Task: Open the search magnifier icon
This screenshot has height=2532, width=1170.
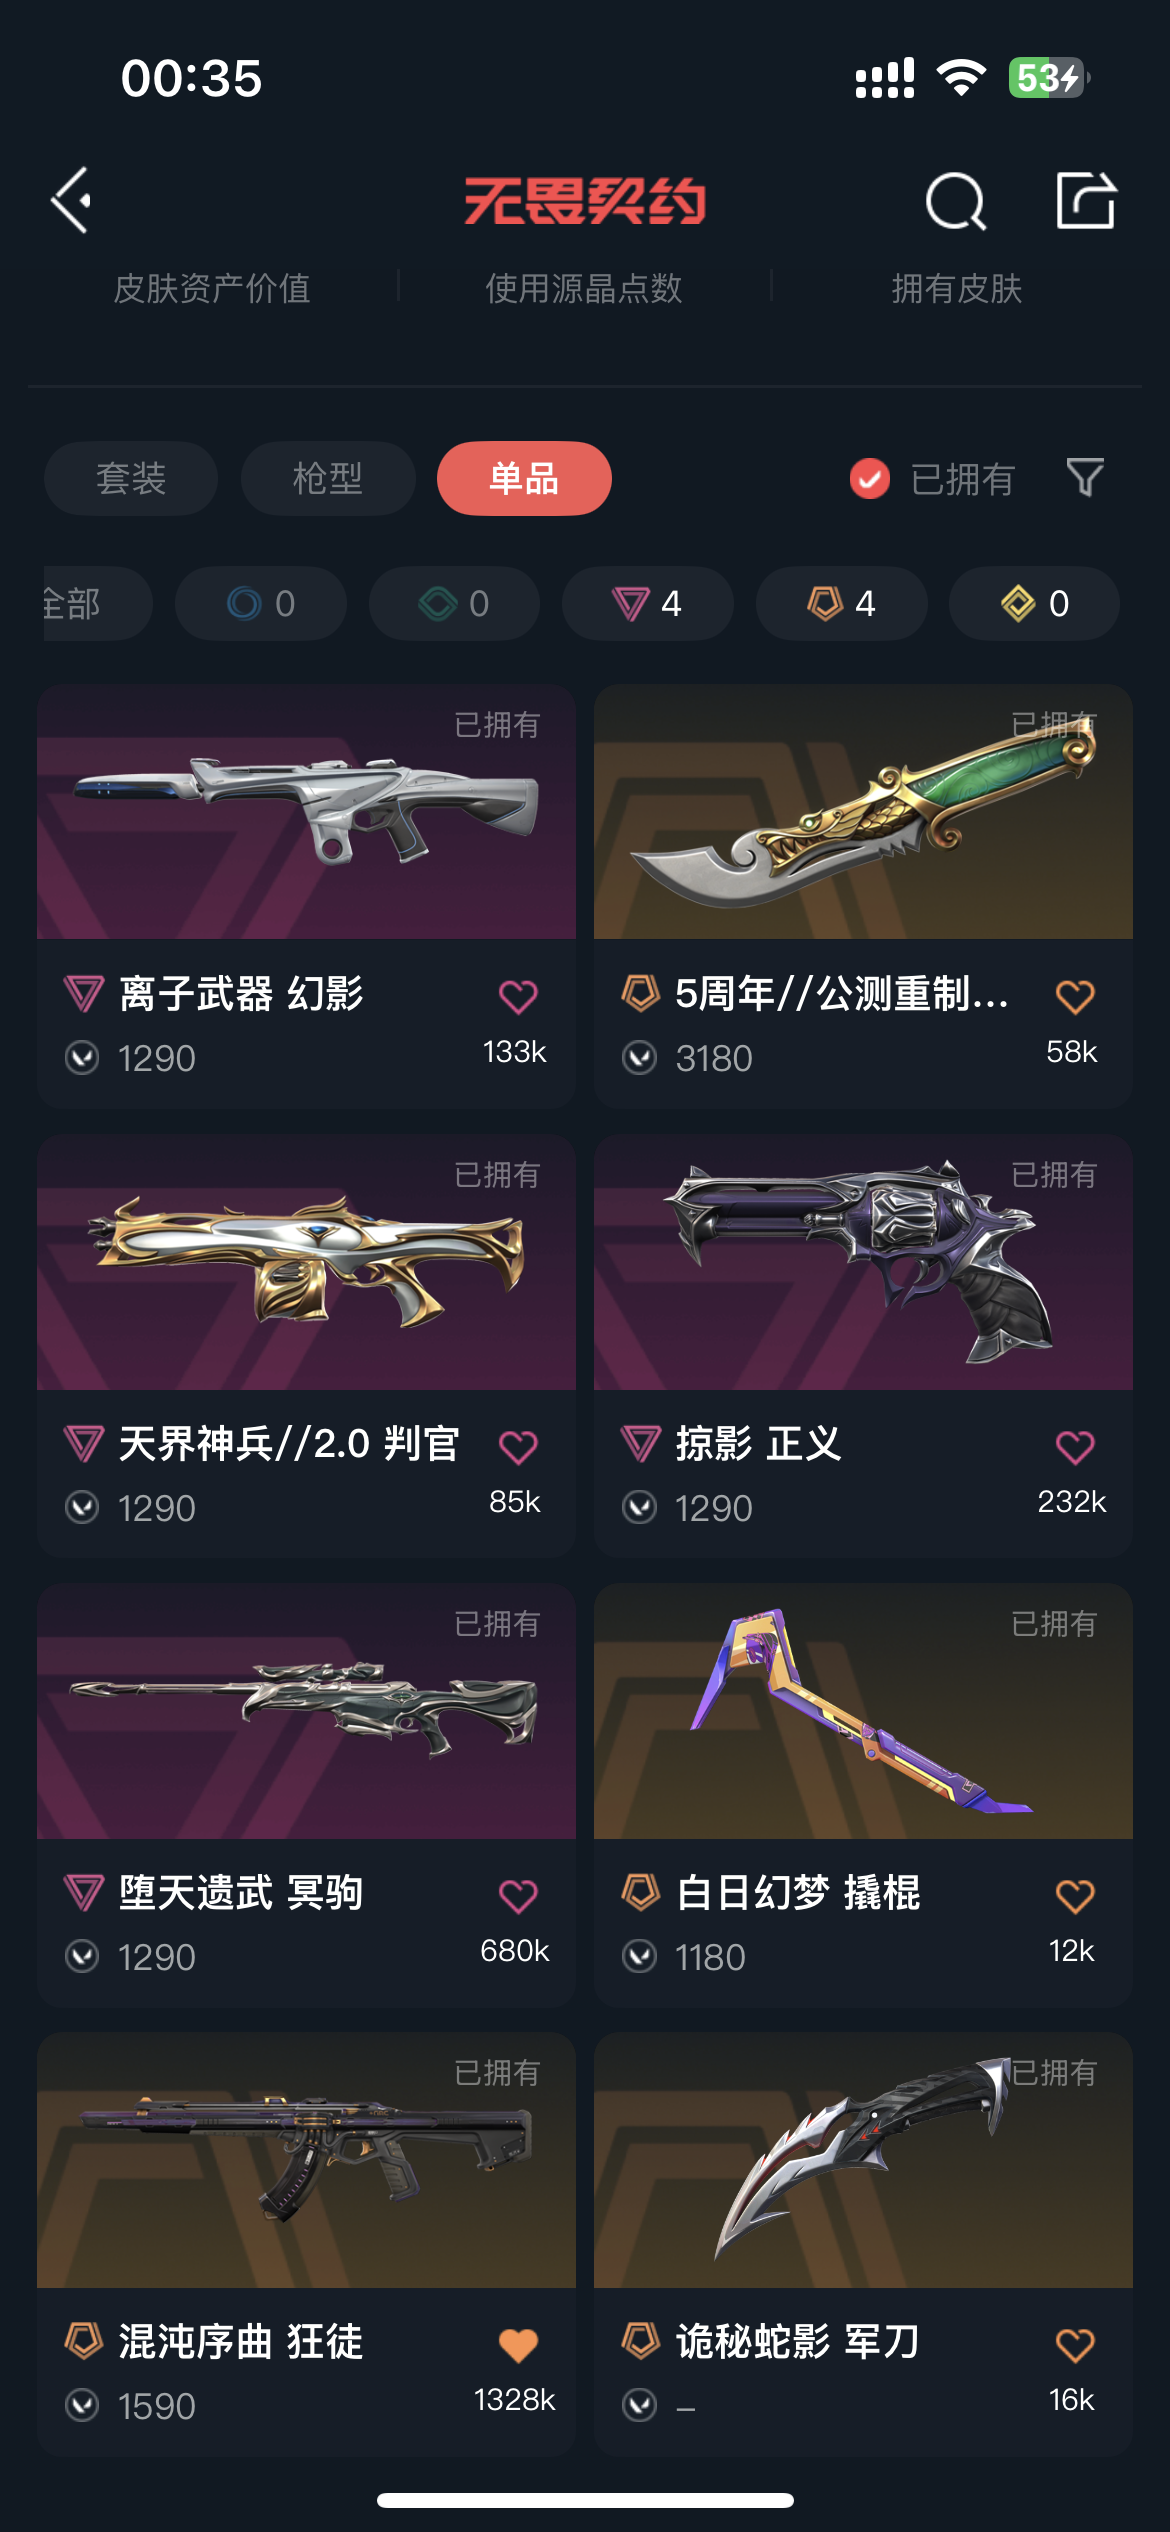Action: 956,201
